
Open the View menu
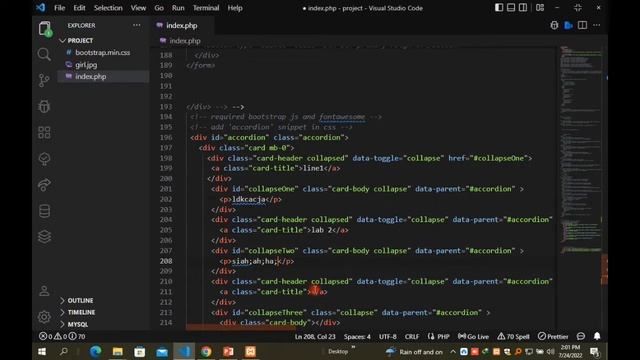(138, 8)
